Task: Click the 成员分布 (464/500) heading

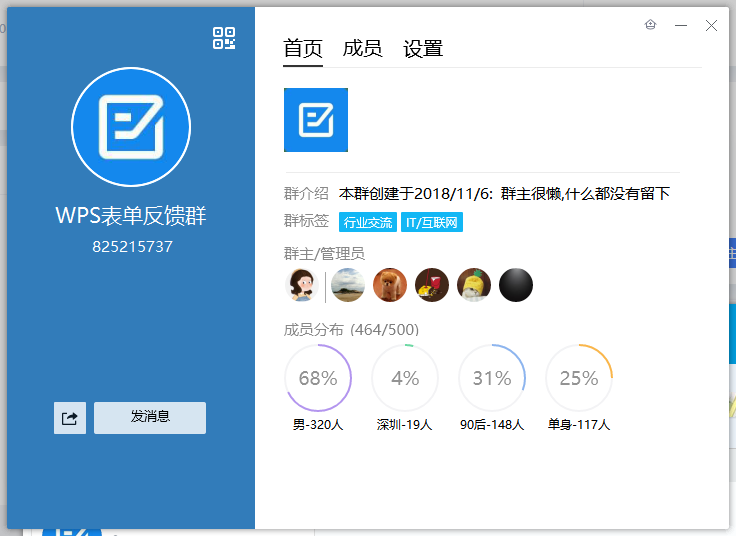Action: pos(351,330)
